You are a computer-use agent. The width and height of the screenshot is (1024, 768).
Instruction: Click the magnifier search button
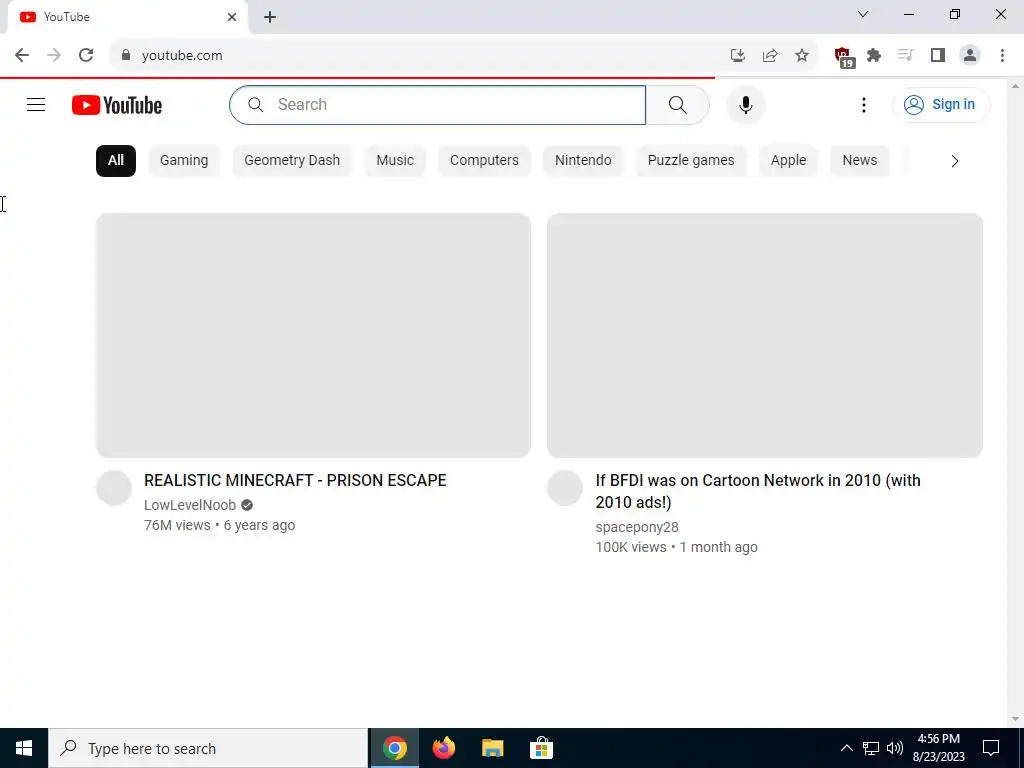tap(677, 104)
